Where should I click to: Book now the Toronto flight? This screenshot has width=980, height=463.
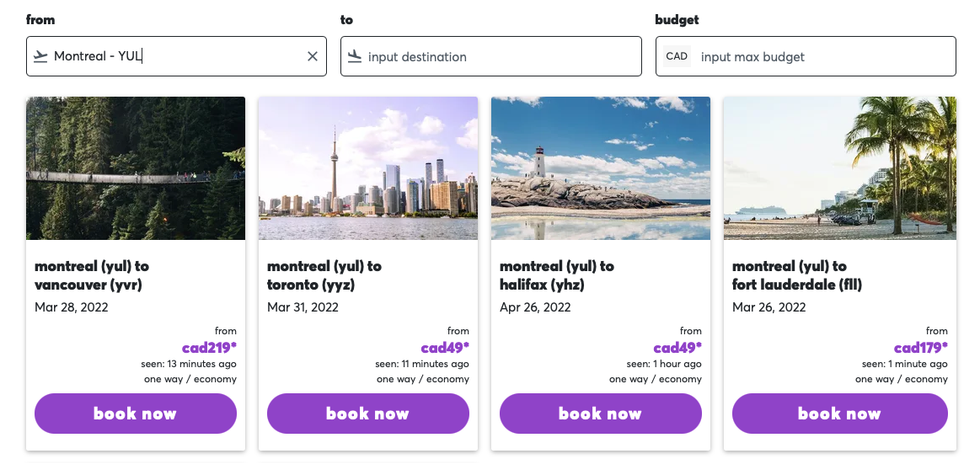click(x=367, y=414)
